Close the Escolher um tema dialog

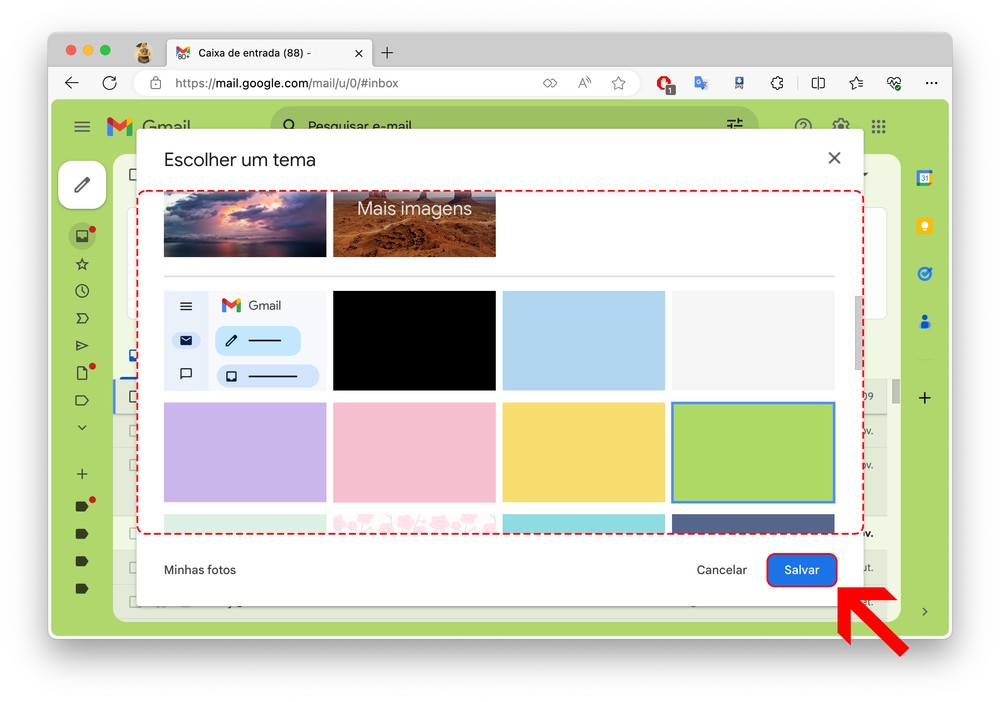(x=834, y=158)
